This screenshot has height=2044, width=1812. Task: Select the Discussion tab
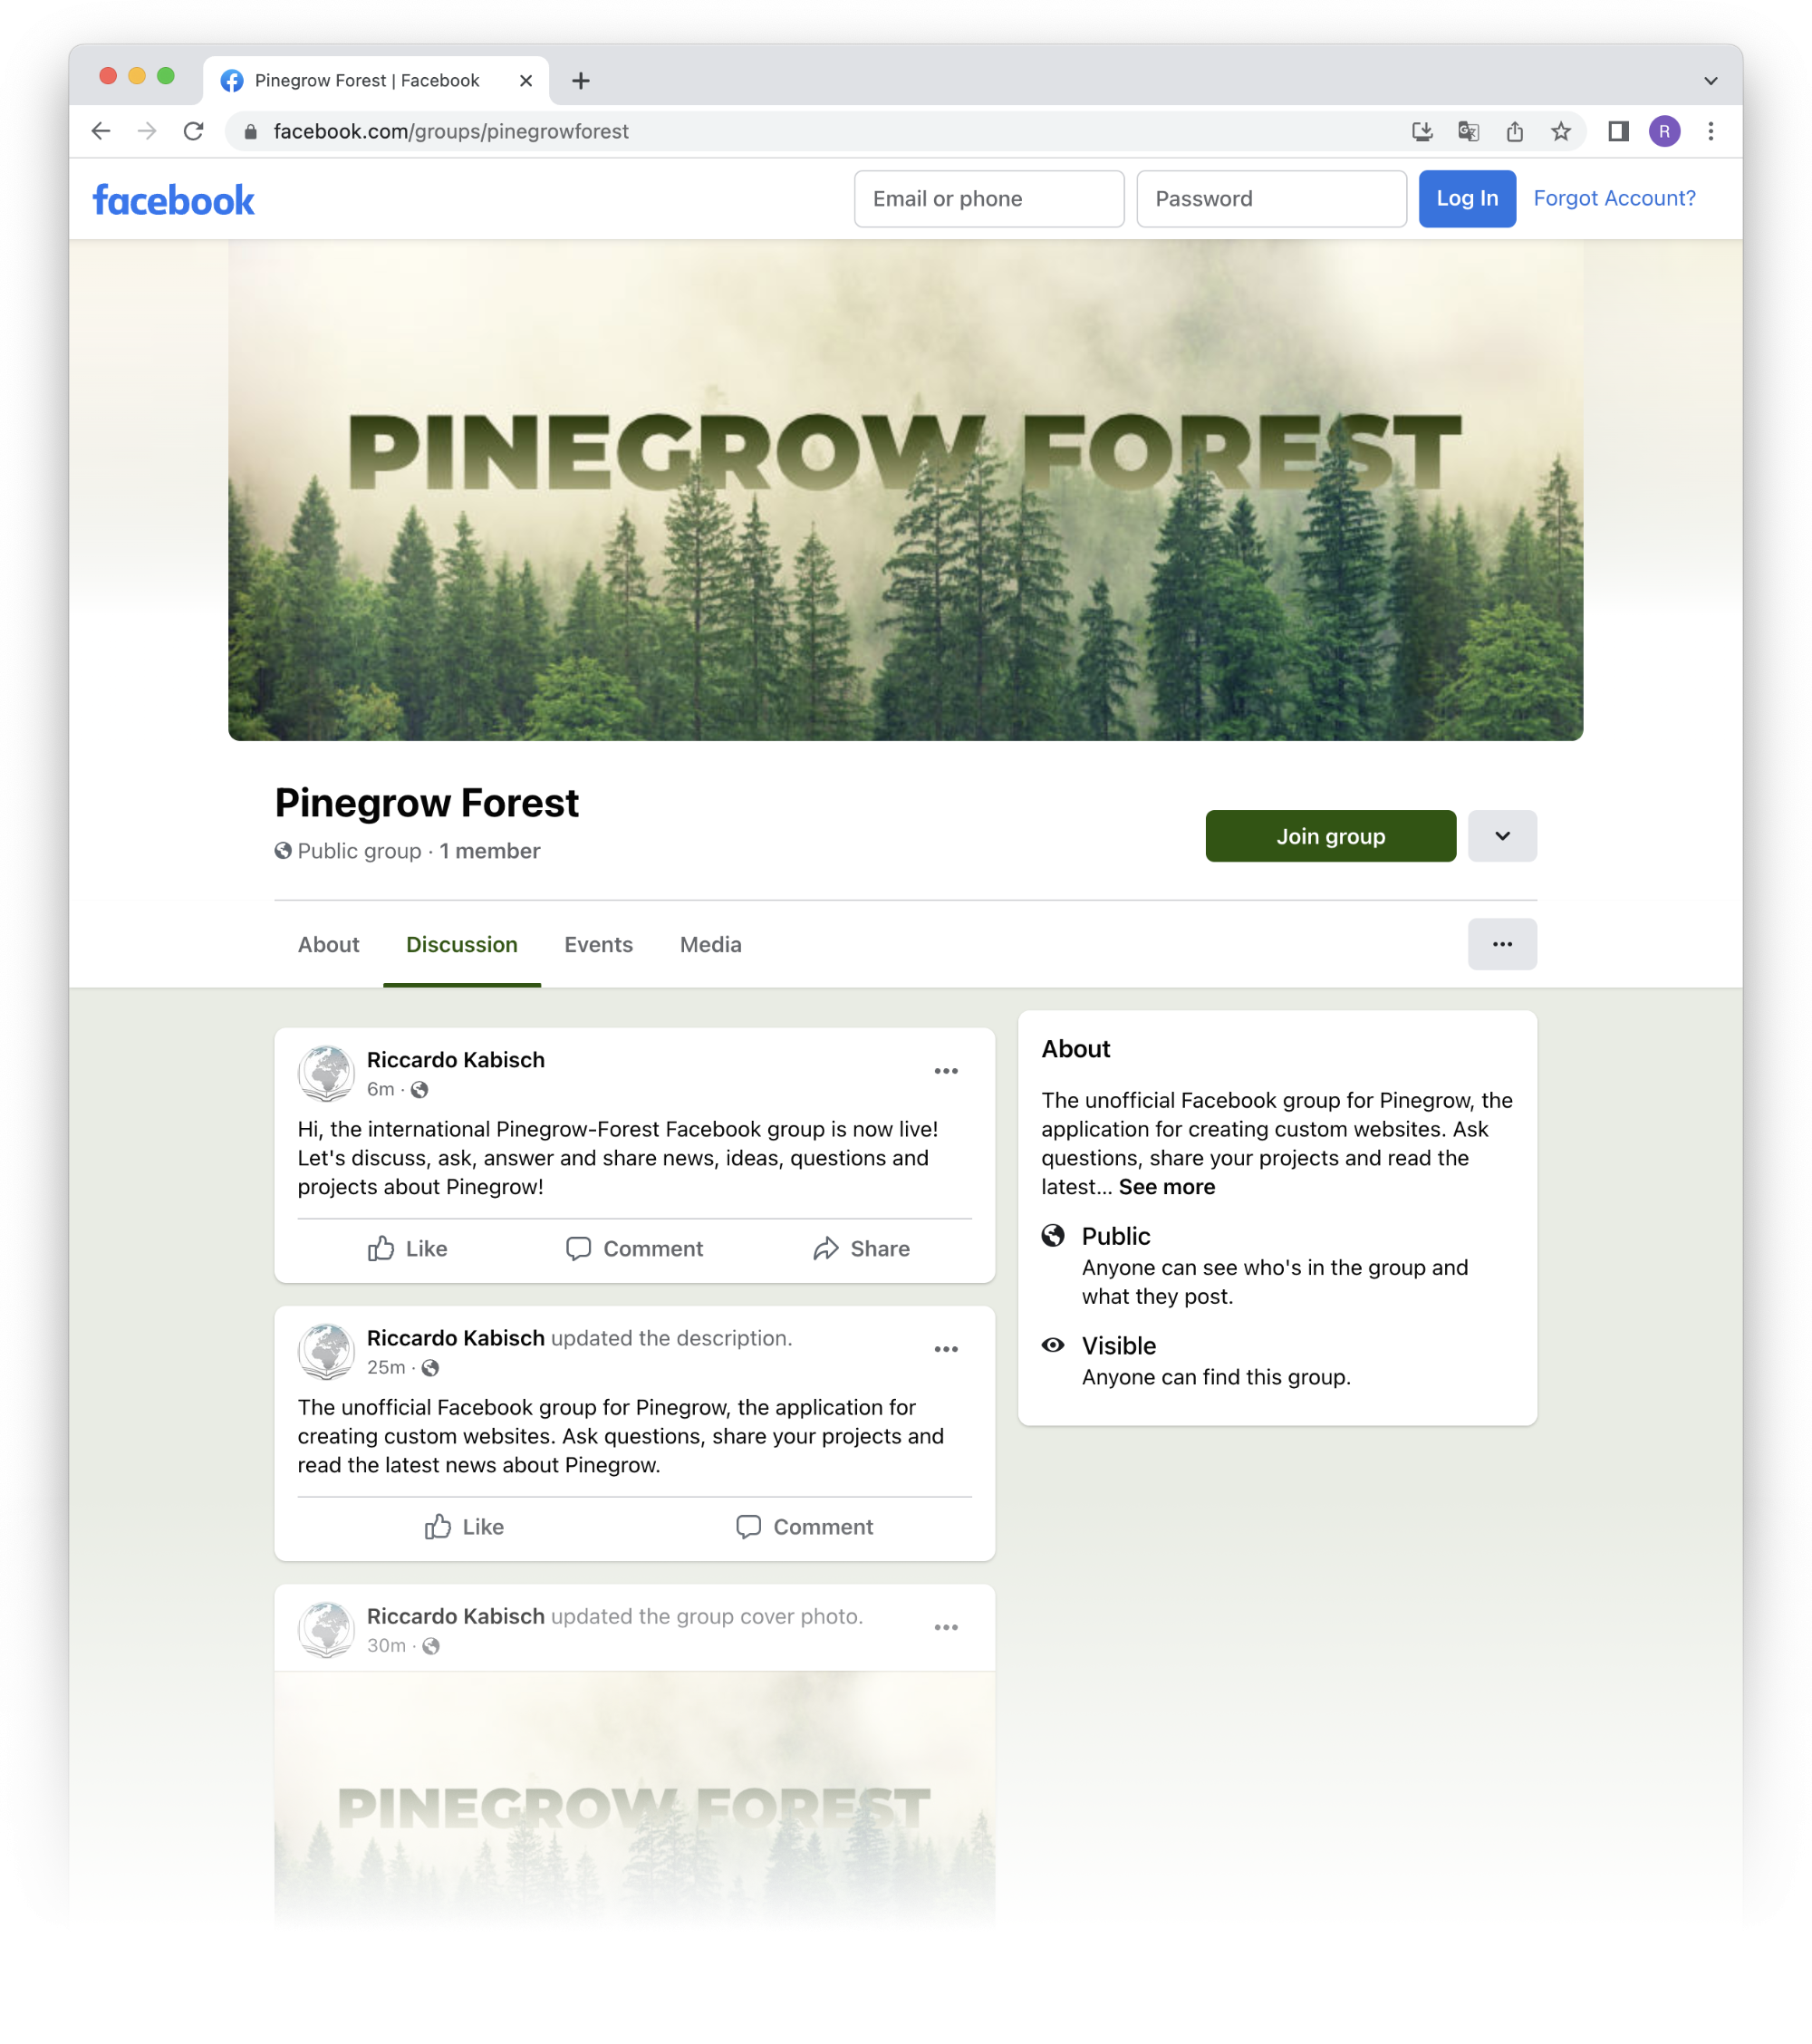(462, 944)
